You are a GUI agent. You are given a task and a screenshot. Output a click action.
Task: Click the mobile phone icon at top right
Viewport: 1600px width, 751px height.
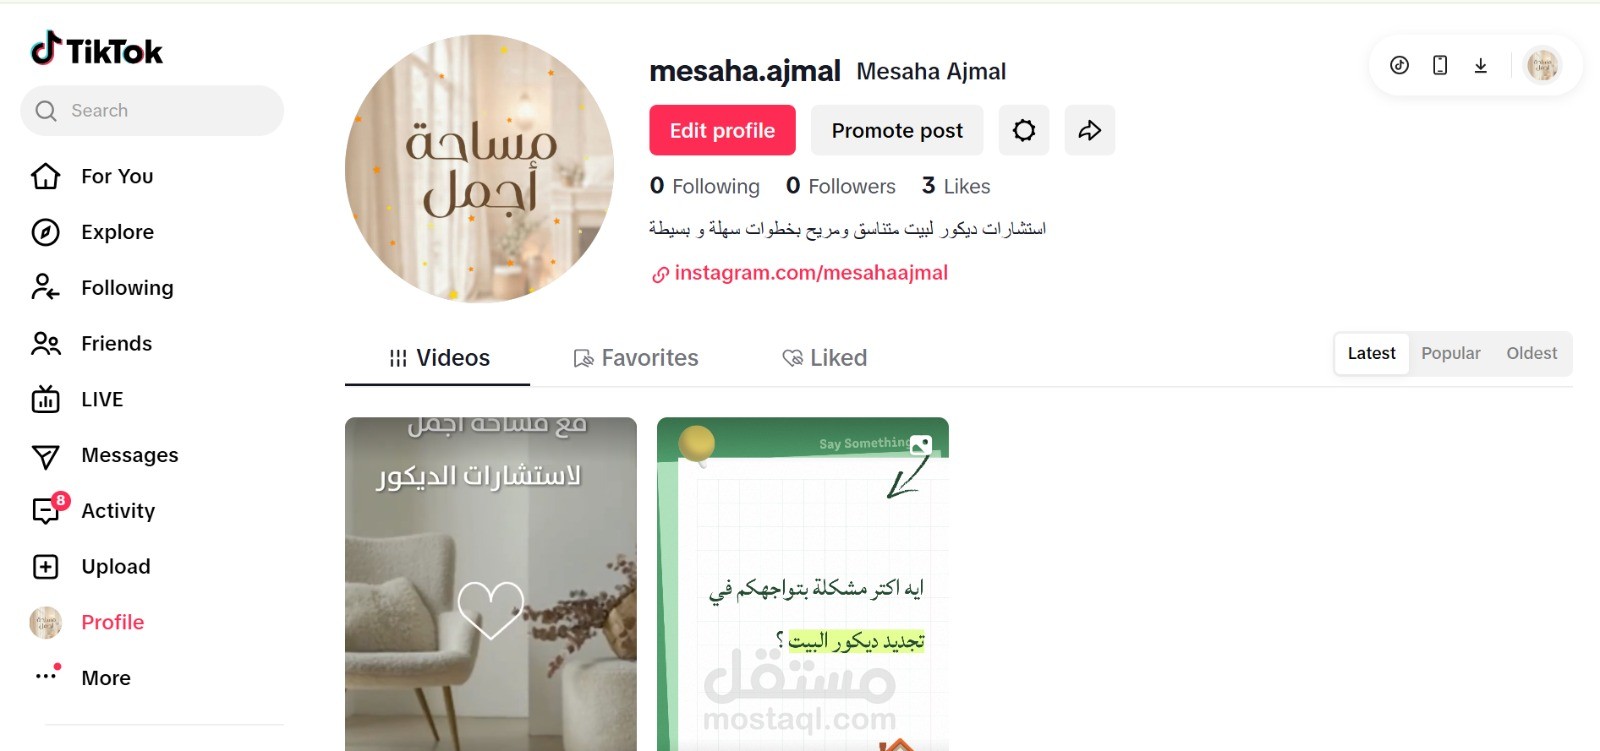click(1440, 65)
